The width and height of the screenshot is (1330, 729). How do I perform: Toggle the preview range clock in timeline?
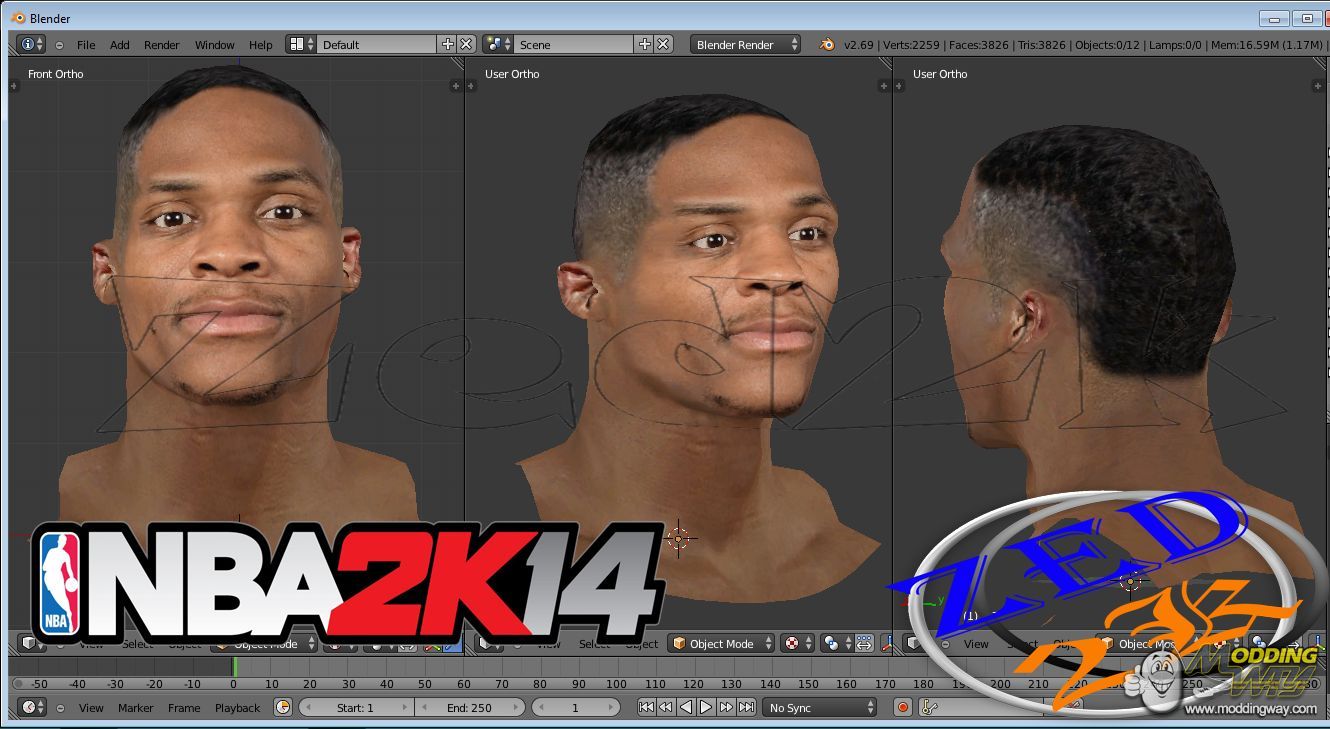(283, 708)
